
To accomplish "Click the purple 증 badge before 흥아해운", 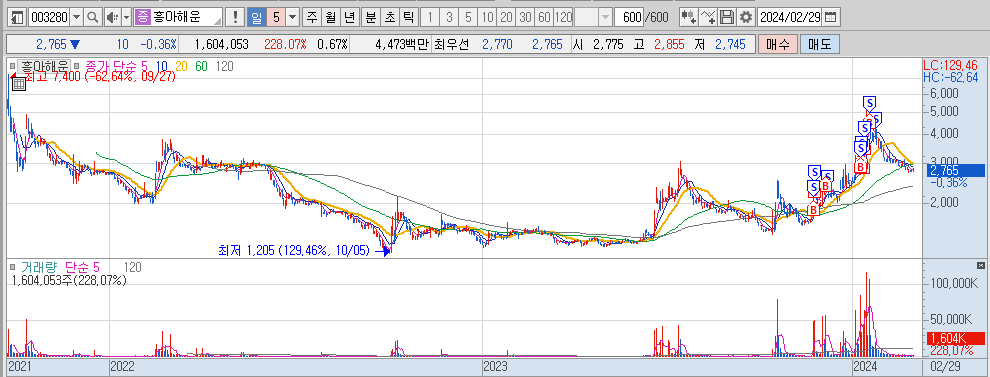I will (143, 17).
